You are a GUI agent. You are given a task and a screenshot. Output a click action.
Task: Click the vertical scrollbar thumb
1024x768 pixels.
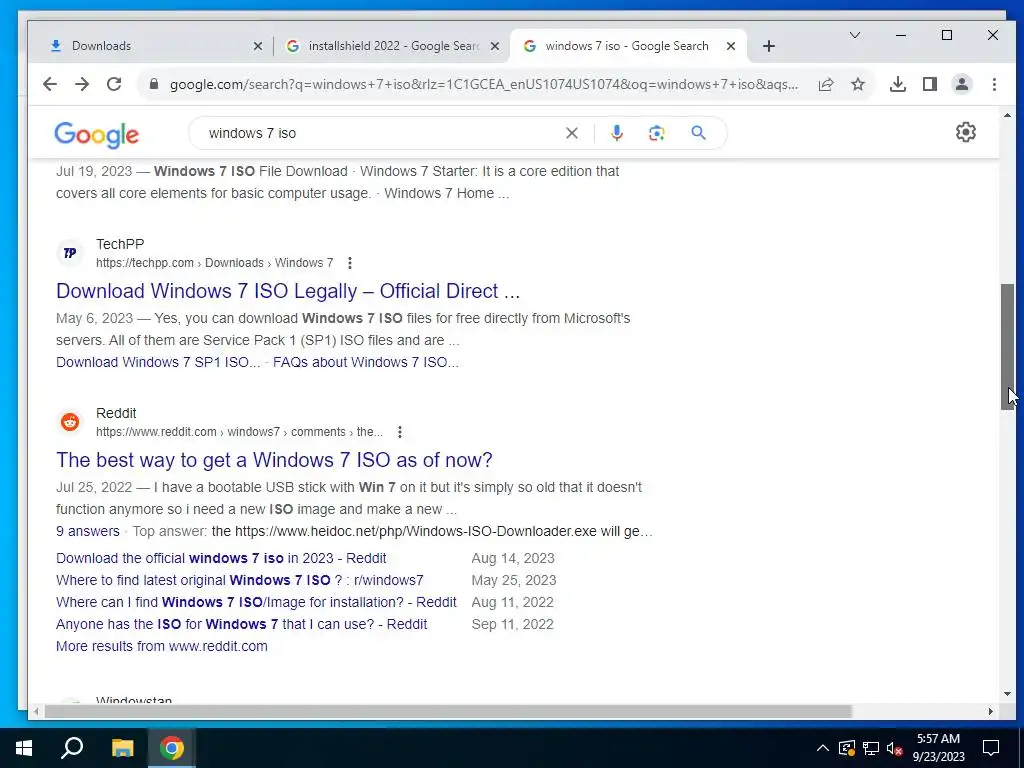pos(1007,347)
